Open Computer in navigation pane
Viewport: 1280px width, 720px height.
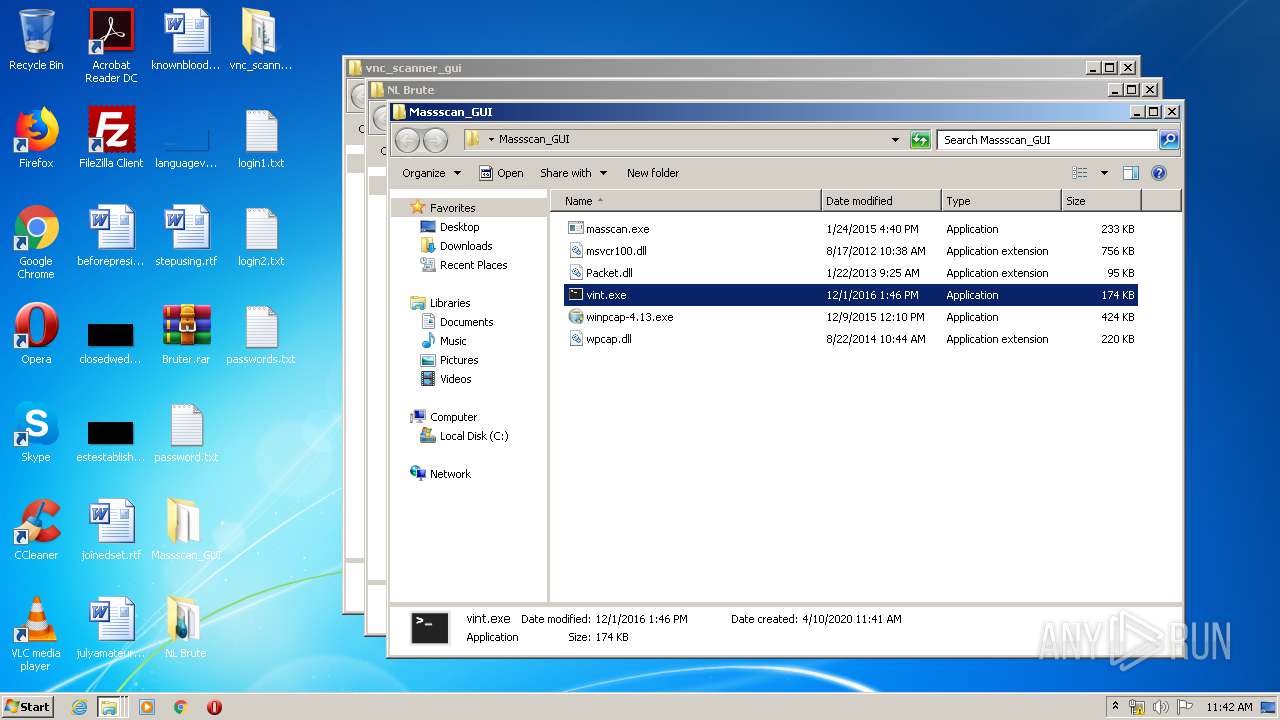pyautogui.click(x=443, y=417)
